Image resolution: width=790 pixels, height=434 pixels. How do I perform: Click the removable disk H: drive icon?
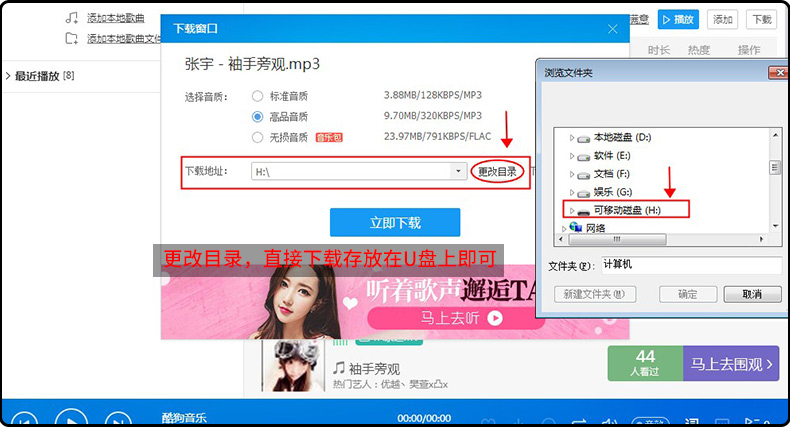(583, 210)
